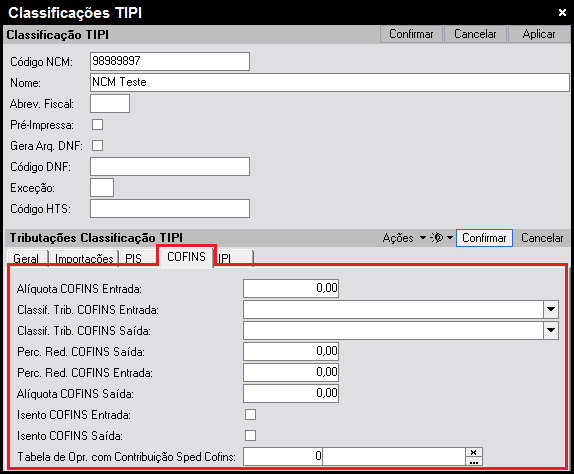This screenshot has height=474, width=574.
Task: Click Sped Cofins code field showing 0
Action: click(x=283, y=456)
